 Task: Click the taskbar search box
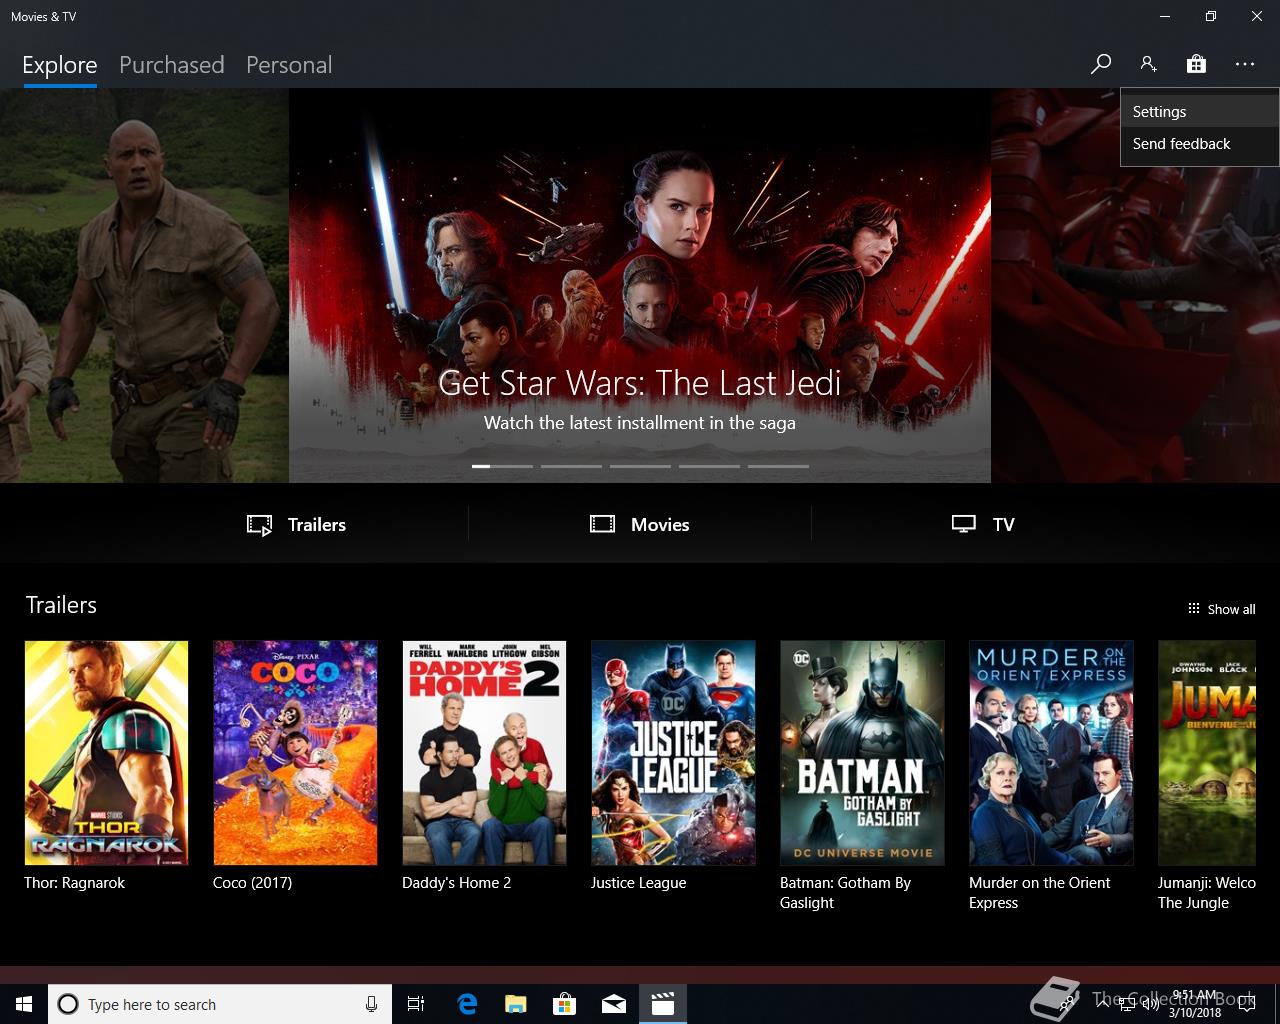click(218, 1004)
